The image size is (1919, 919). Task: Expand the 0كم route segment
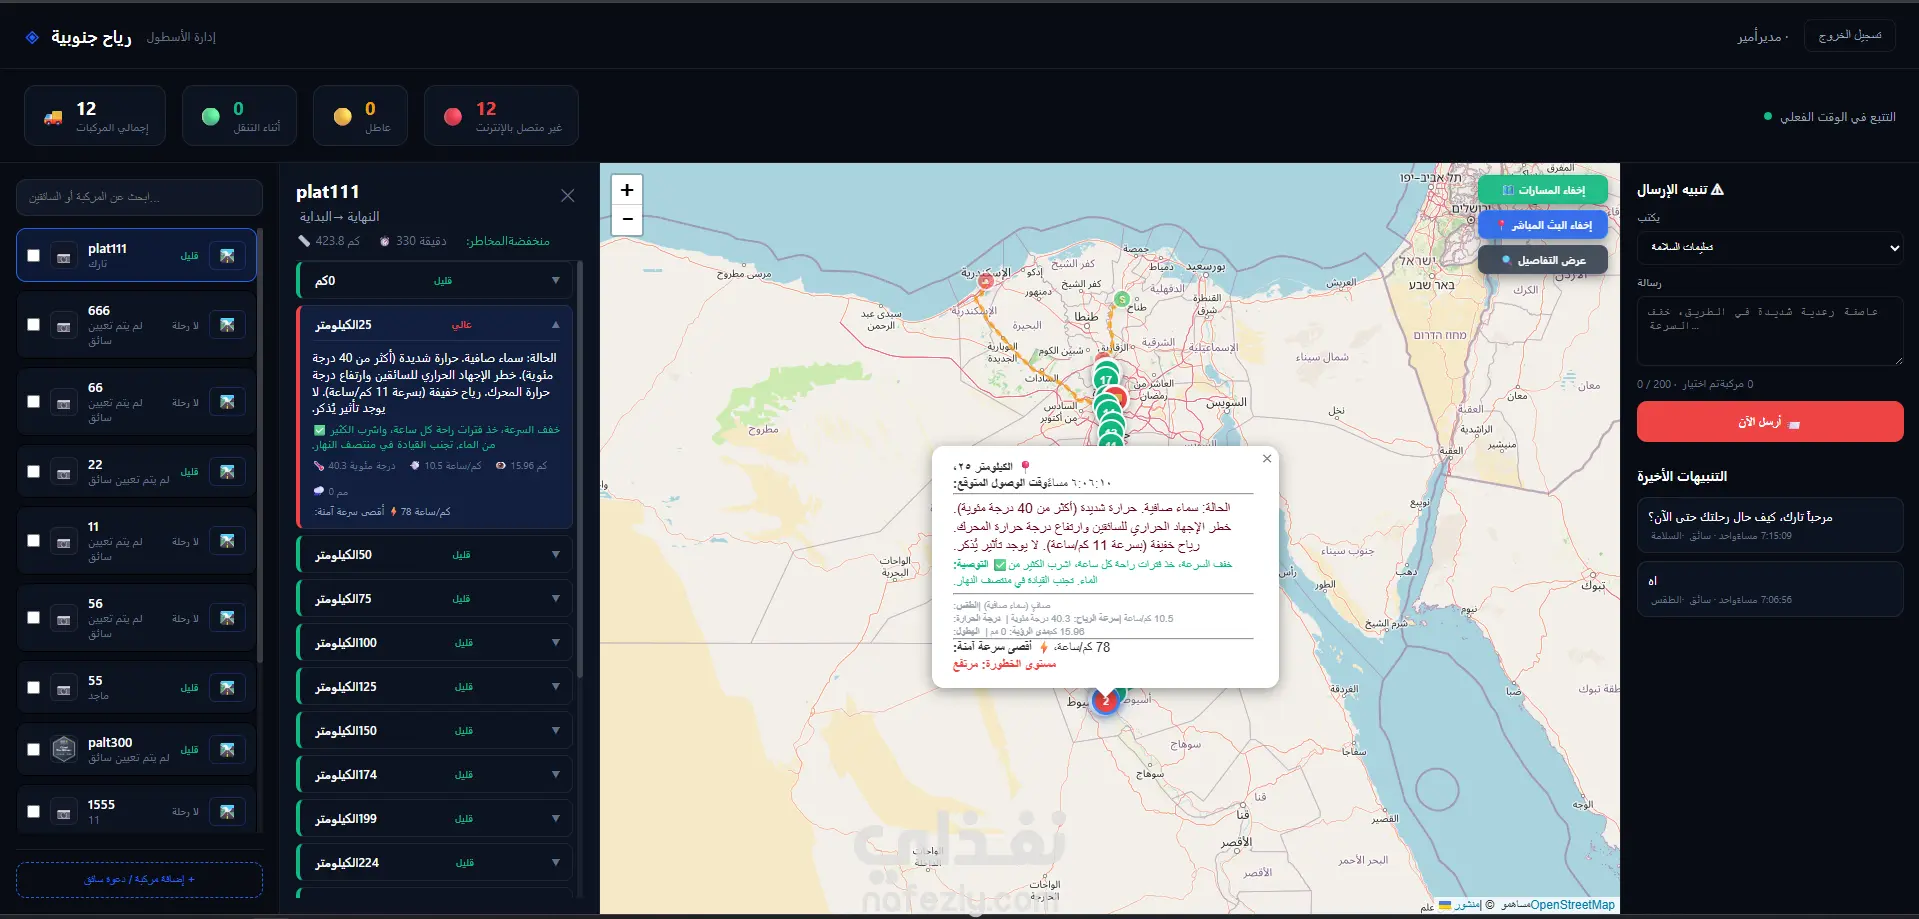(435, 281)
